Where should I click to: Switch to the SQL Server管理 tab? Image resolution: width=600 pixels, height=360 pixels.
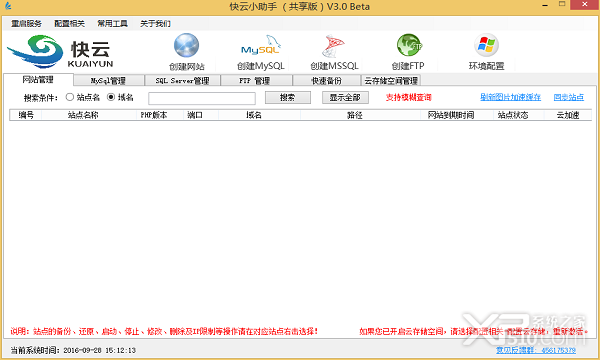183,81
